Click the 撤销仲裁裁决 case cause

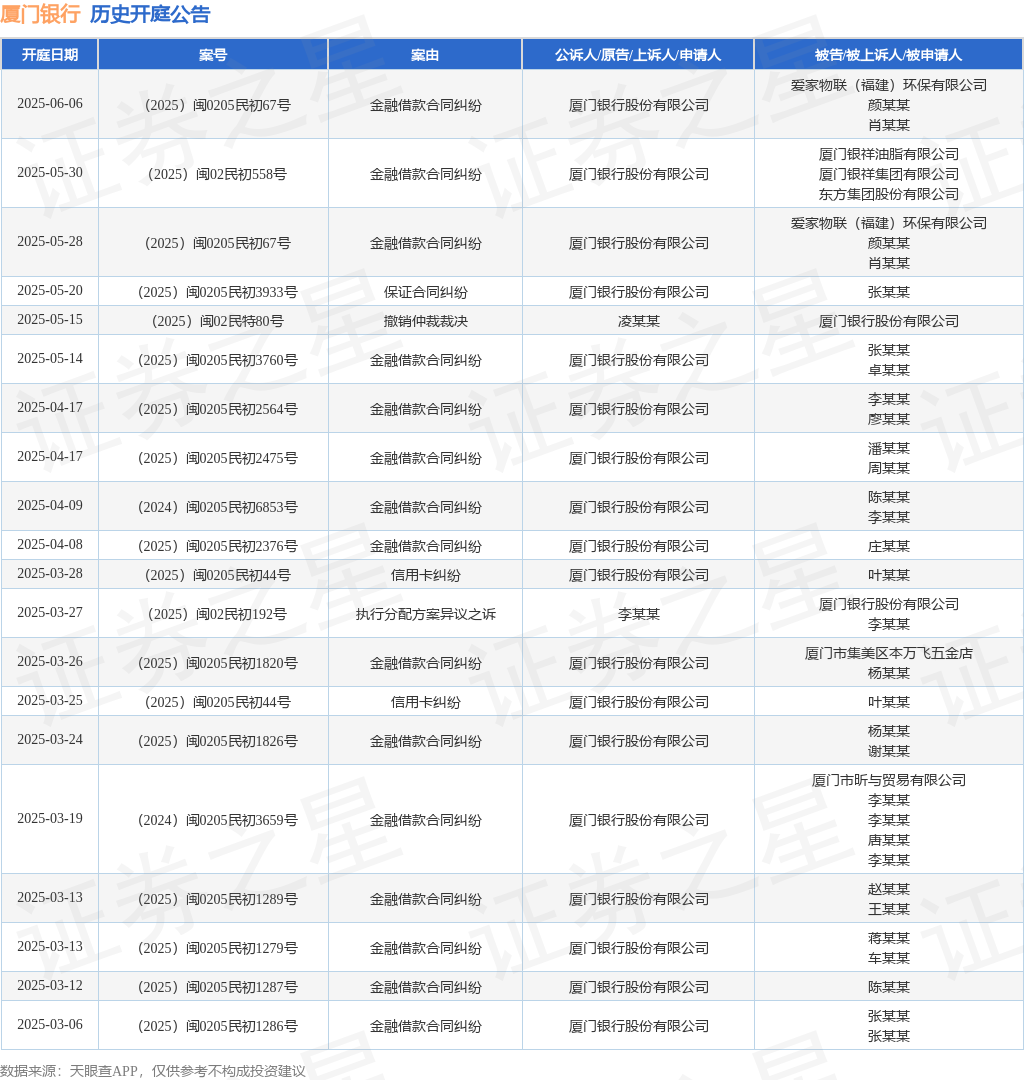coord(426,321)
